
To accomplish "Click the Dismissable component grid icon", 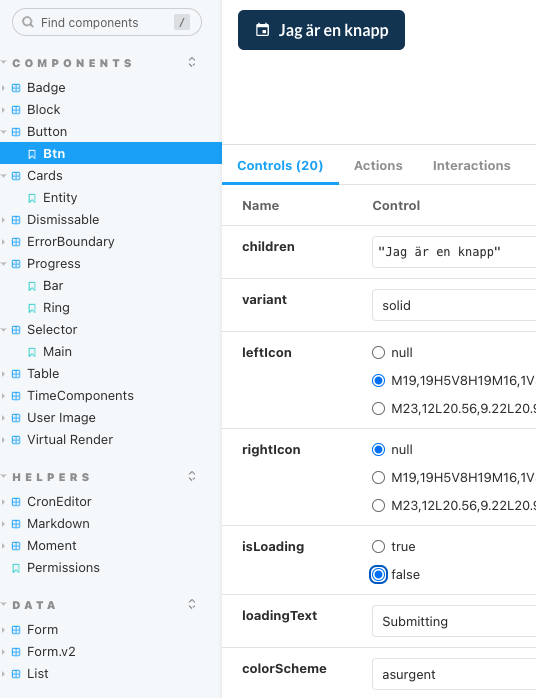I will pyautogui.click(x=16, y=220).
